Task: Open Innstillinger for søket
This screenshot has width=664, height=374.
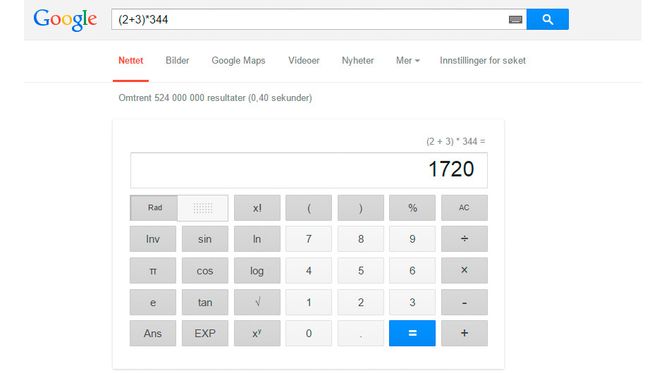Action: (482, 61)
